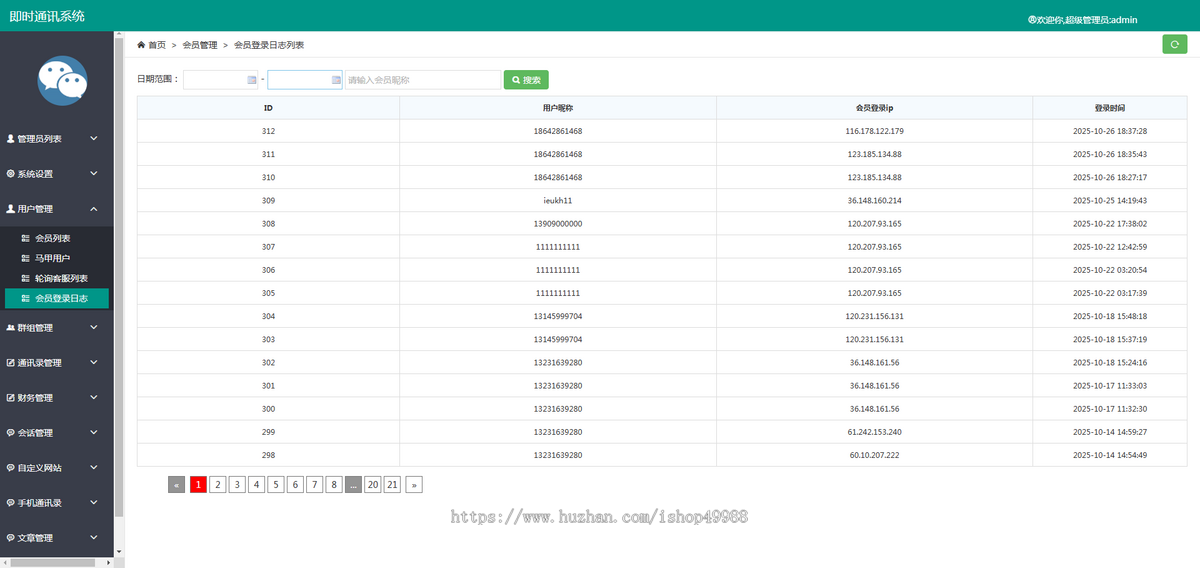Click the green 搜索 button
Image resolution: width=1200 pixels, height=568 pixels.
(526, 80)
